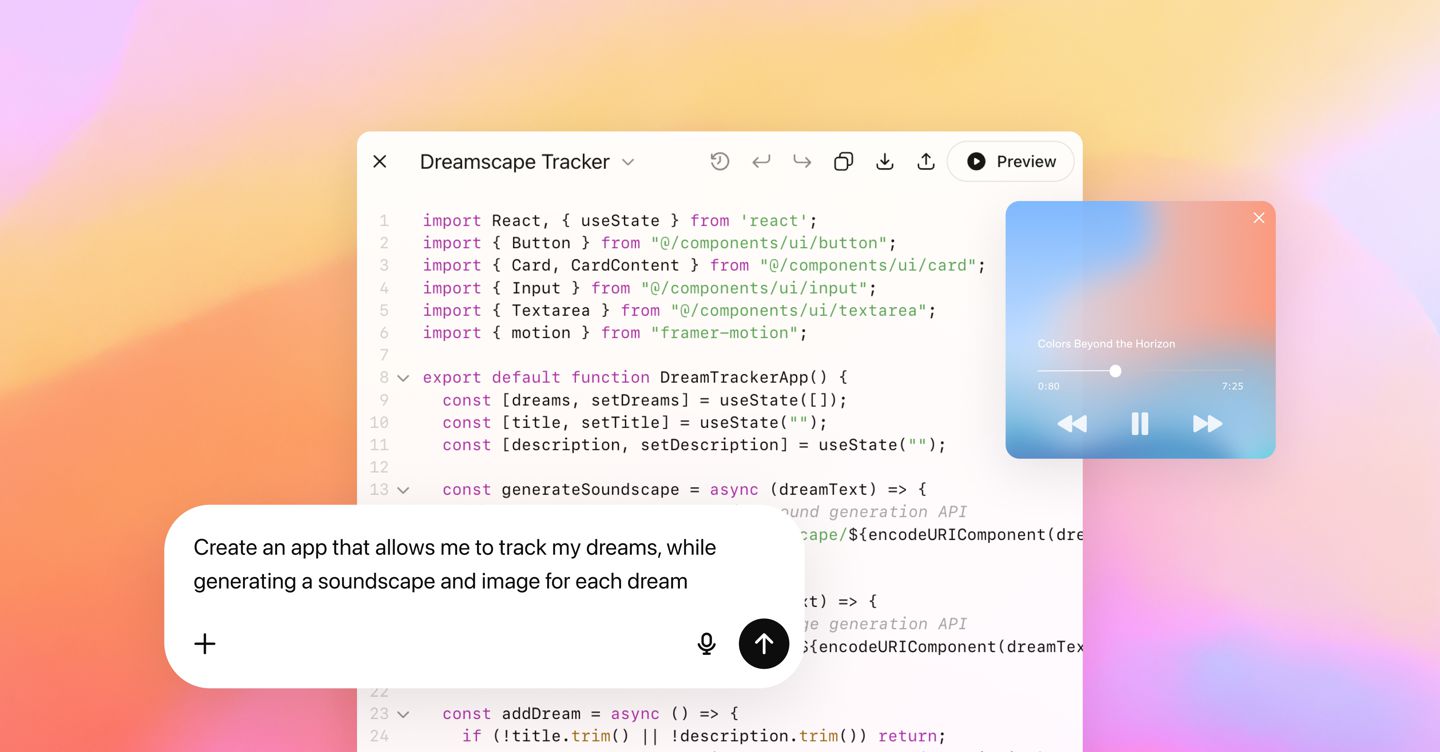Close the music player widget
Screen dimensions: 1440x752
[x=1259, y=218]
